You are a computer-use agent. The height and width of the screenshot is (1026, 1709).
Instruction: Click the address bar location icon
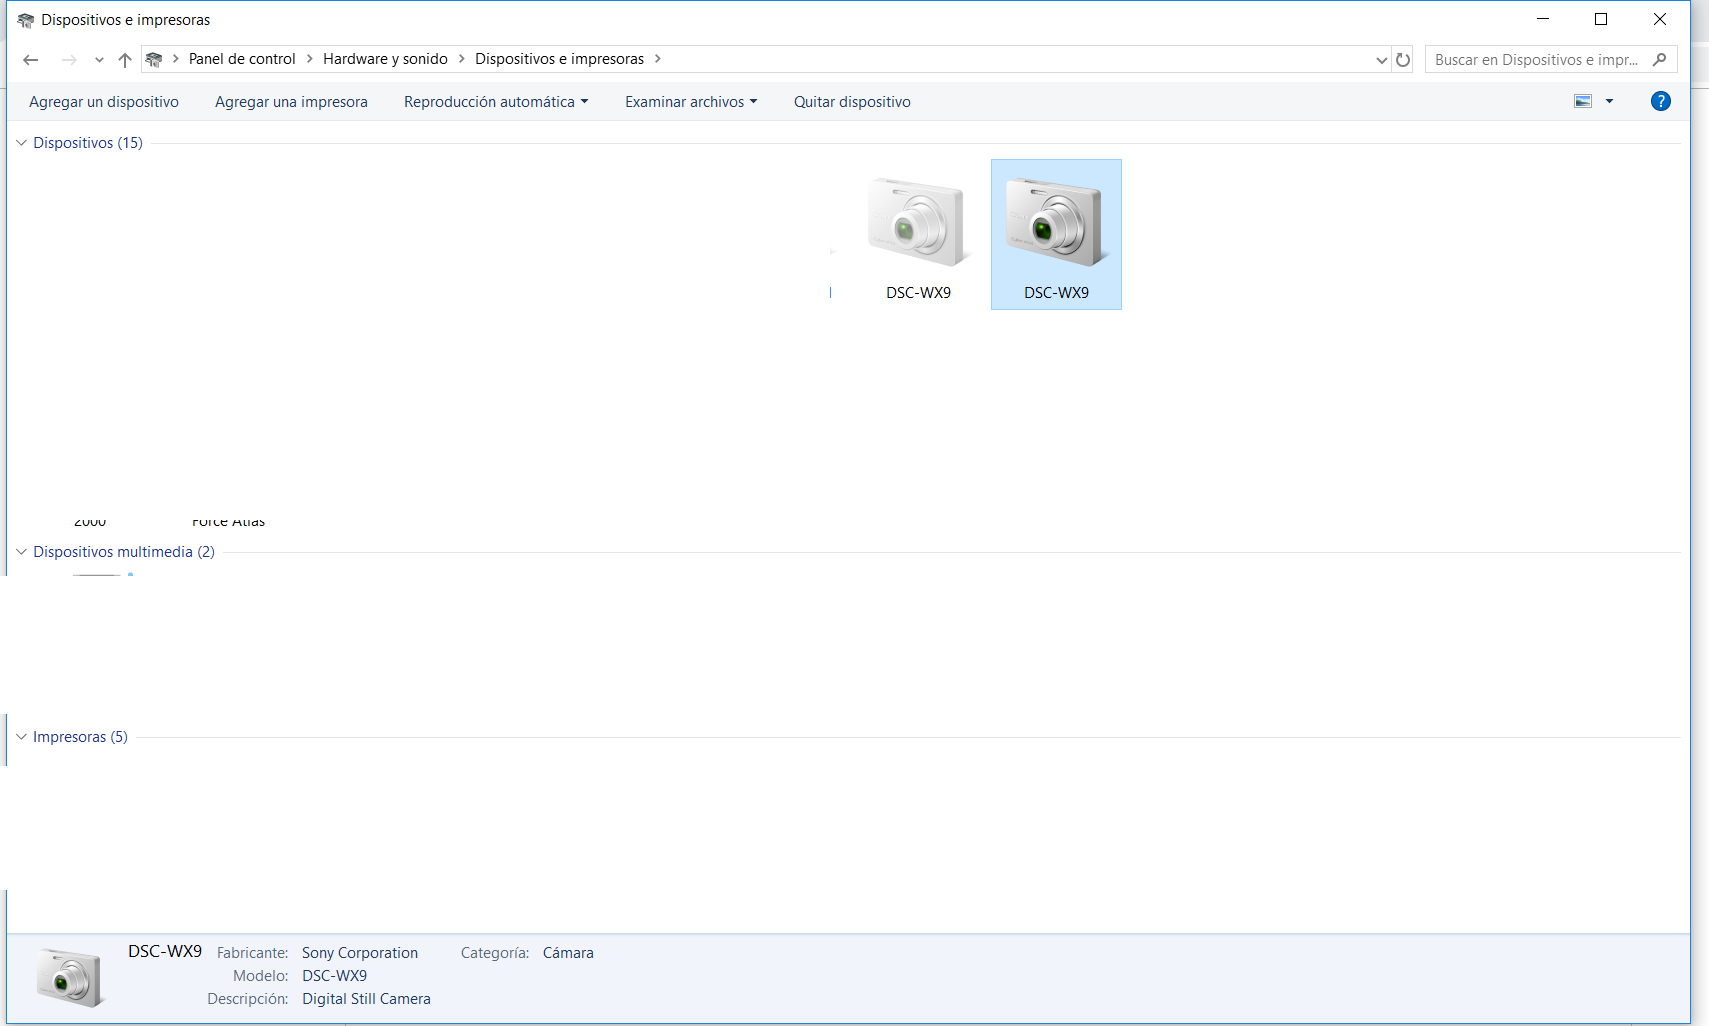coord(154,59)
